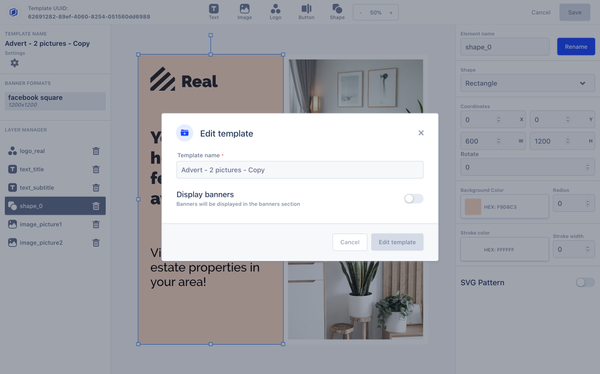Open the Shape dropdown showing Rectangle
Viewport: 600px width, 374px height.
(528, 83)
